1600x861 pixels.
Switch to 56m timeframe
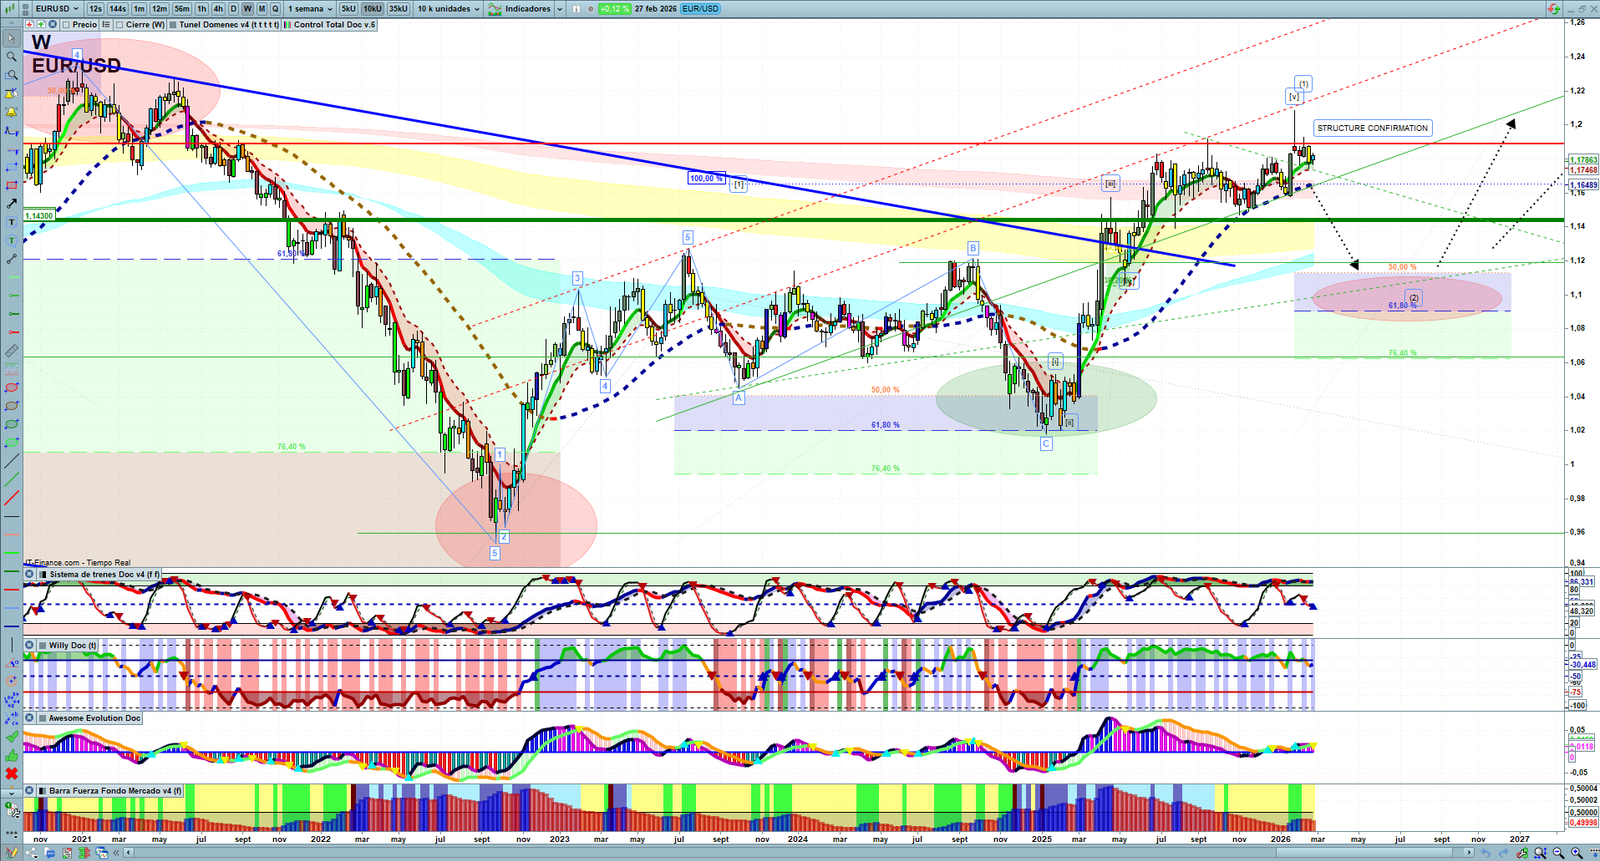[x=181, y=8]
